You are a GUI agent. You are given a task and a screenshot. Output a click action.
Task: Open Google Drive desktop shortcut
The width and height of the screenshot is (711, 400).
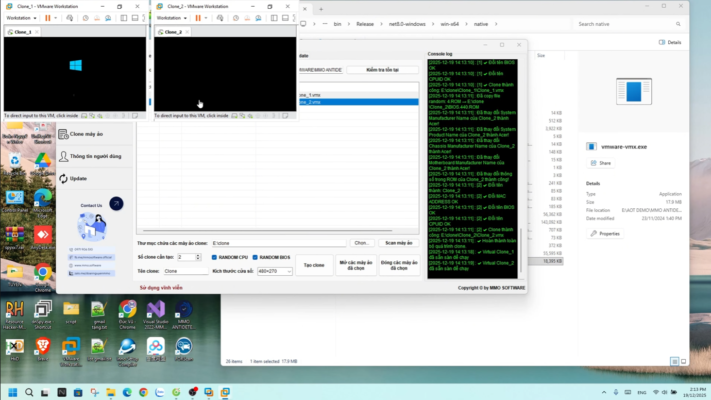click(x=43, y=166)
